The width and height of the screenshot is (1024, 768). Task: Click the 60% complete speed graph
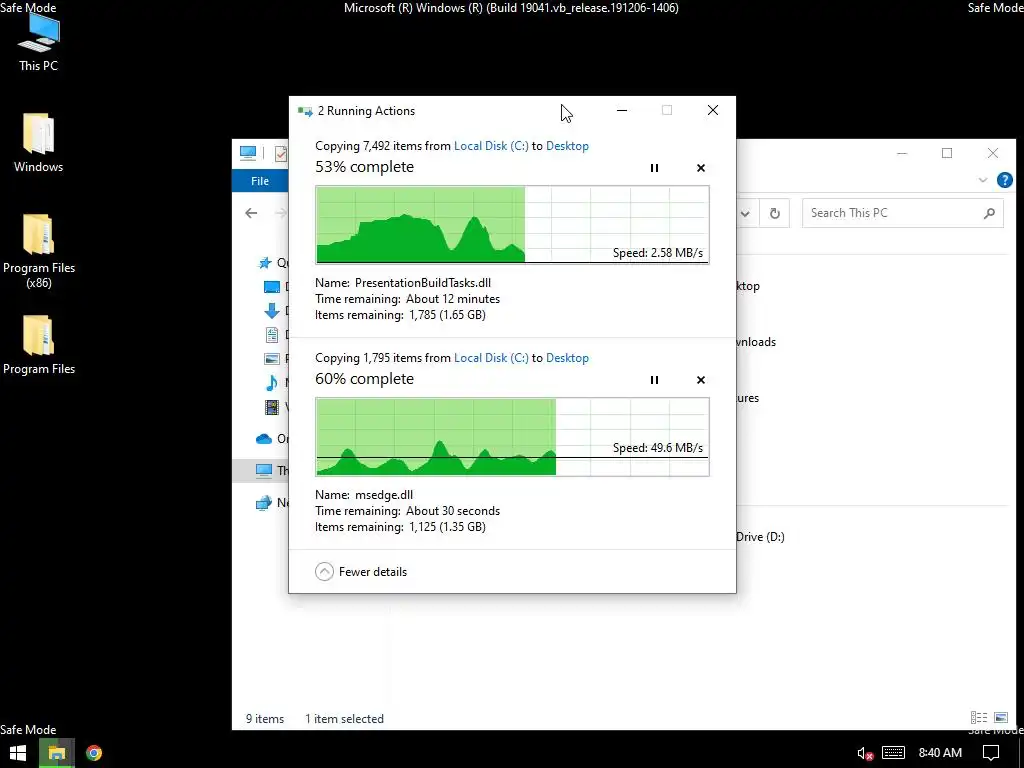click(x=512, y=437)
